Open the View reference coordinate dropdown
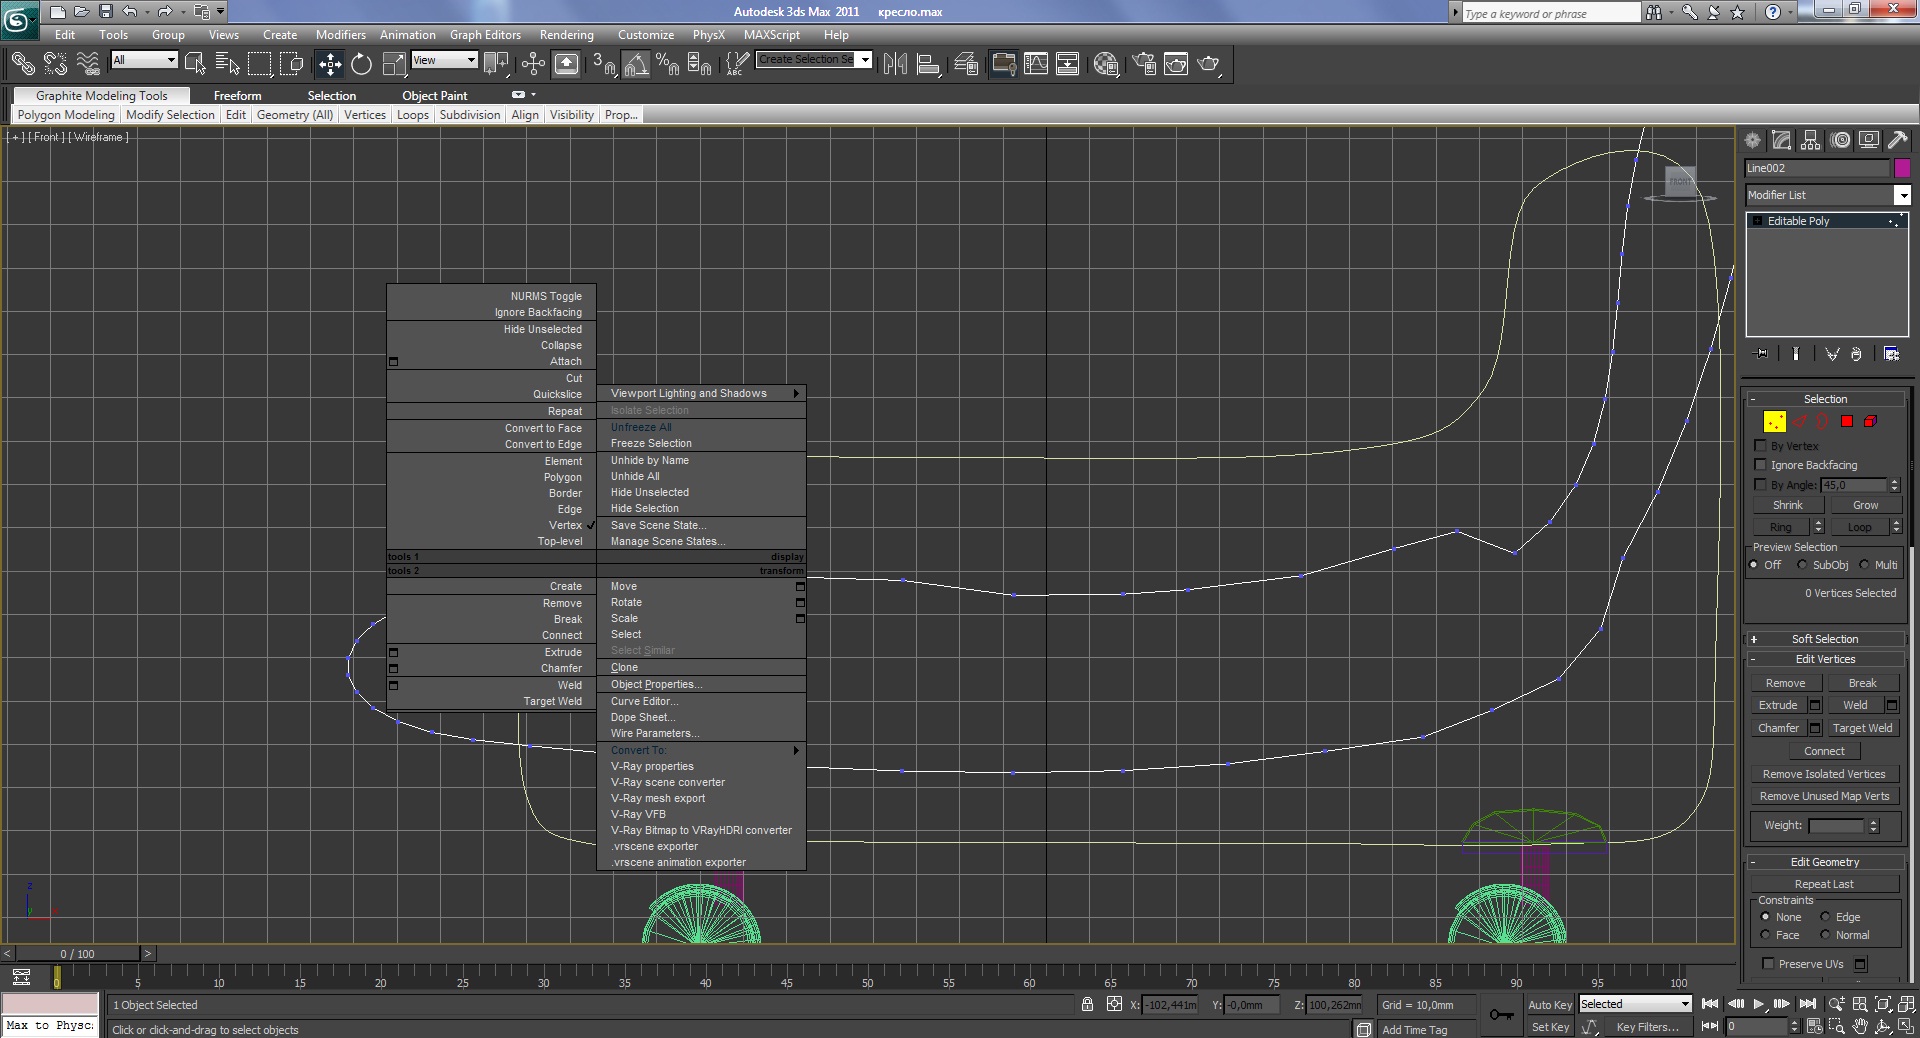 tap(445, 61)
